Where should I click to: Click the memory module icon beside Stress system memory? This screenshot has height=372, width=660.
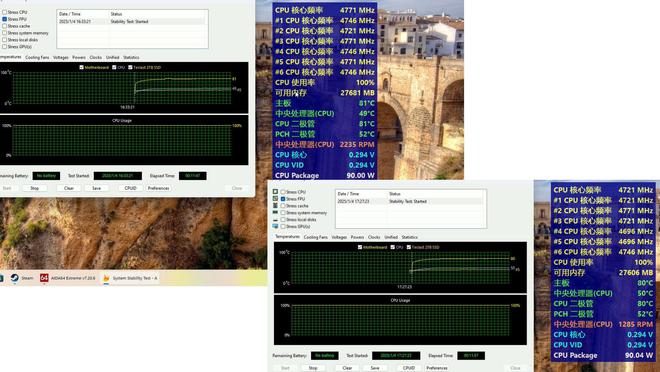pos(275,213)
